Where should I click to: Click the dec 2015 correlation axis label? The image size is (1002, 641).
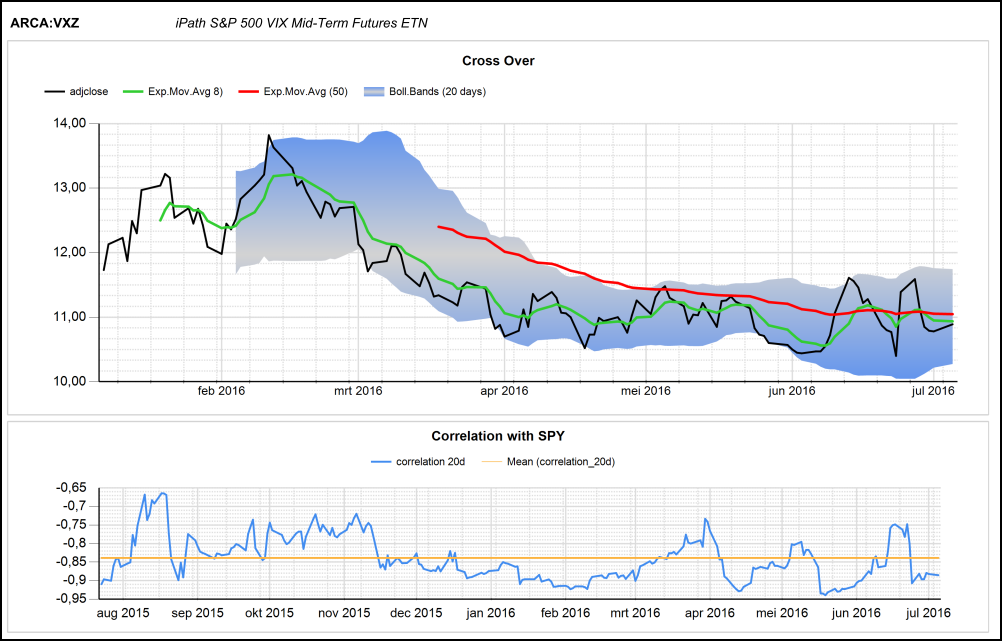point(416,613)
